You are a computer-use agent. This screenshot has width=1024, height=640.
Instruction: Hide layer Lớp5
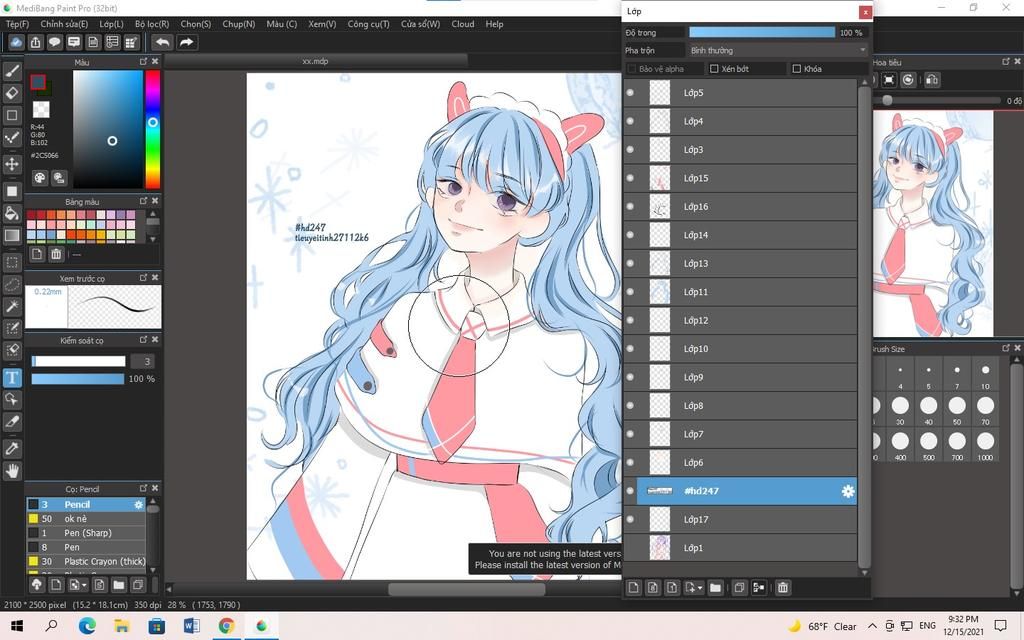[630, 93]
